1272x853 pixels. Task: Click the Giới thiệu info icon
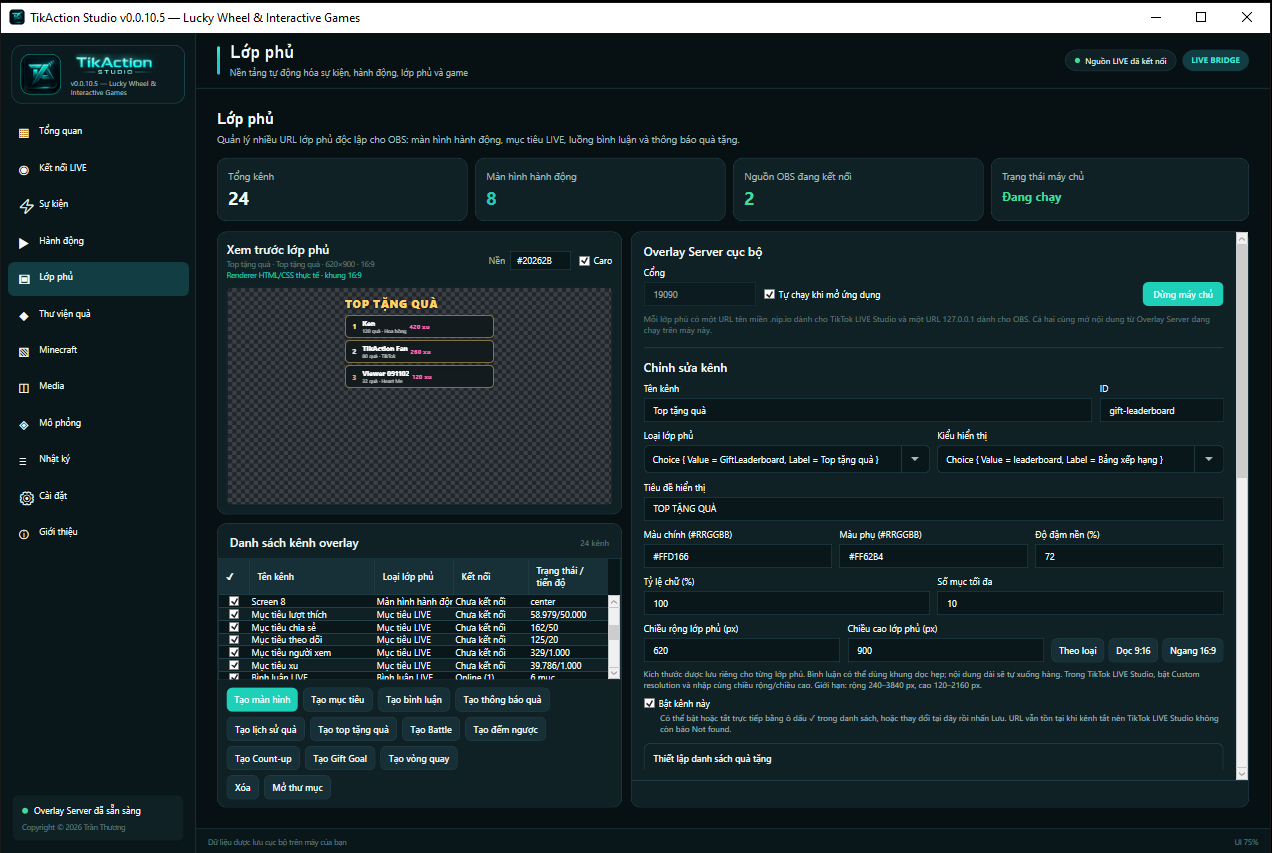24,533
